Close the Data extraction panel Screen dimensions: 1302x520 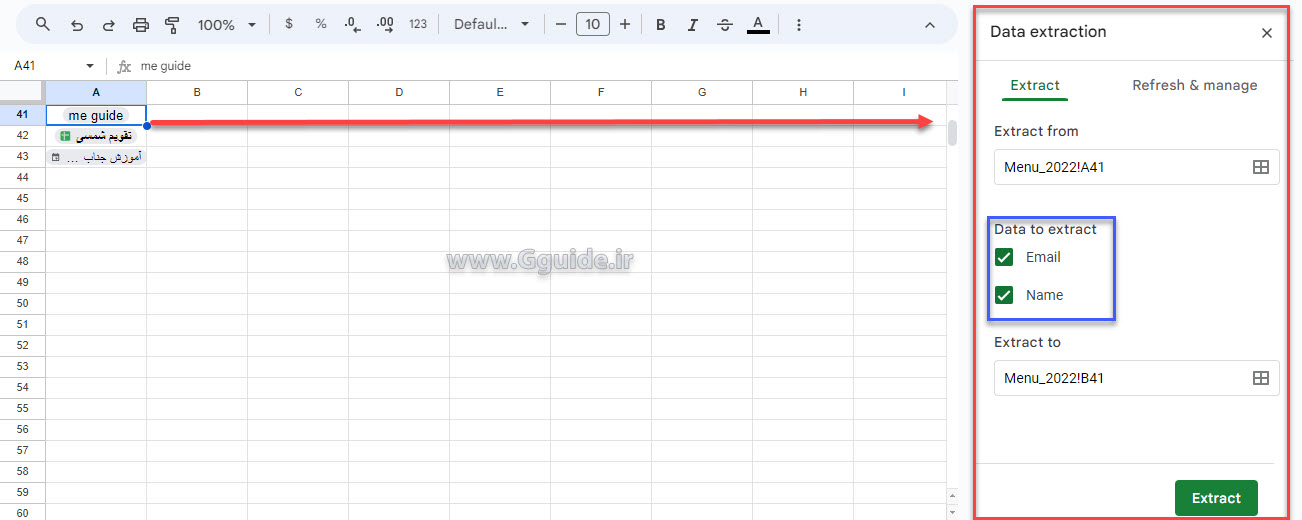[x=1267, y=33]
